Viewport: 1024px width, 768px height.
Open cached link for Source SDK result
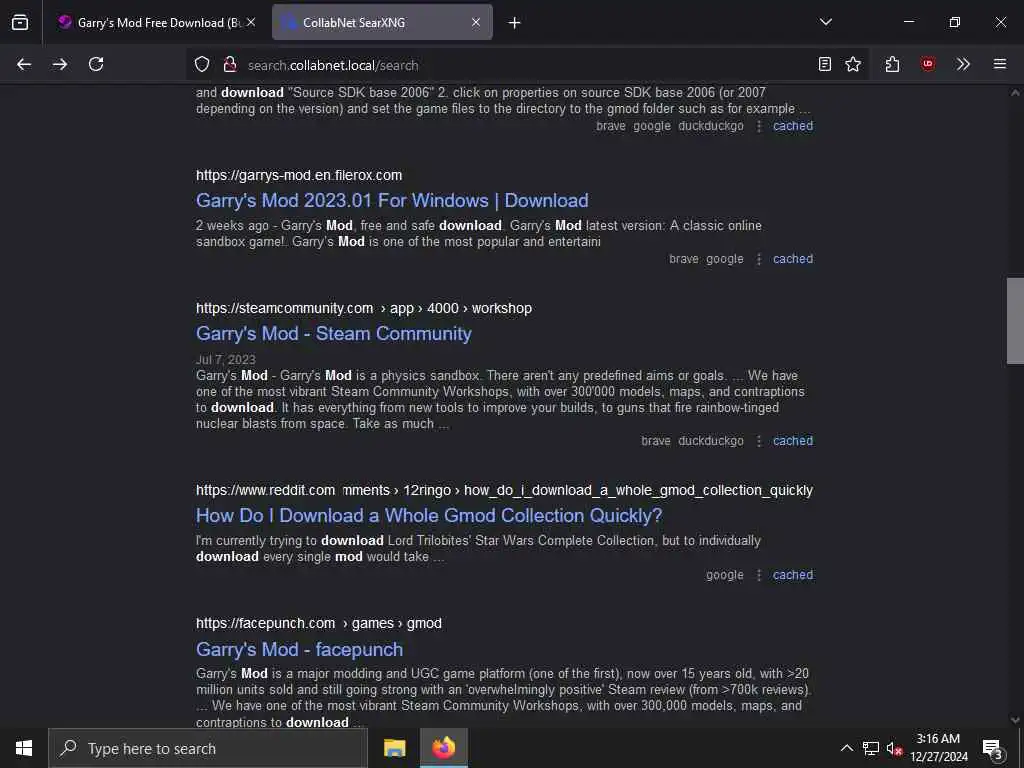point(793,126)
